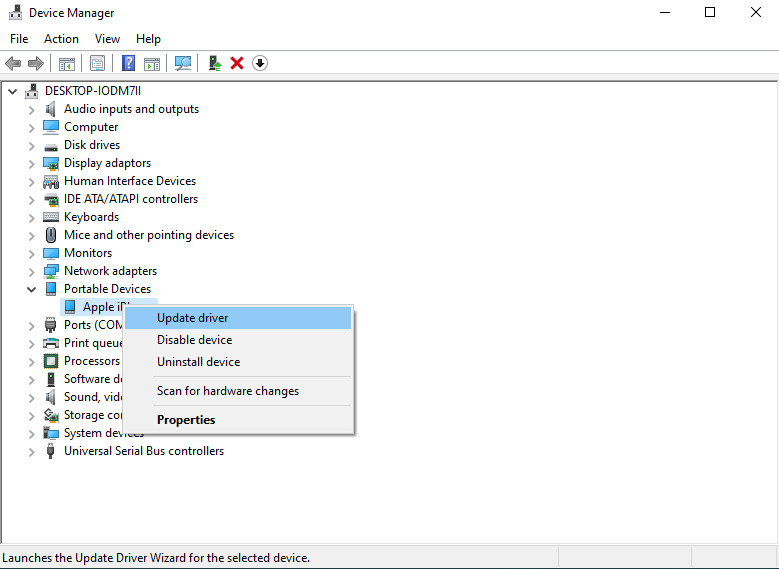This screenshot has height=569, width=779.
Task: Click the Storage controllers icon
Action: point(51,415)
